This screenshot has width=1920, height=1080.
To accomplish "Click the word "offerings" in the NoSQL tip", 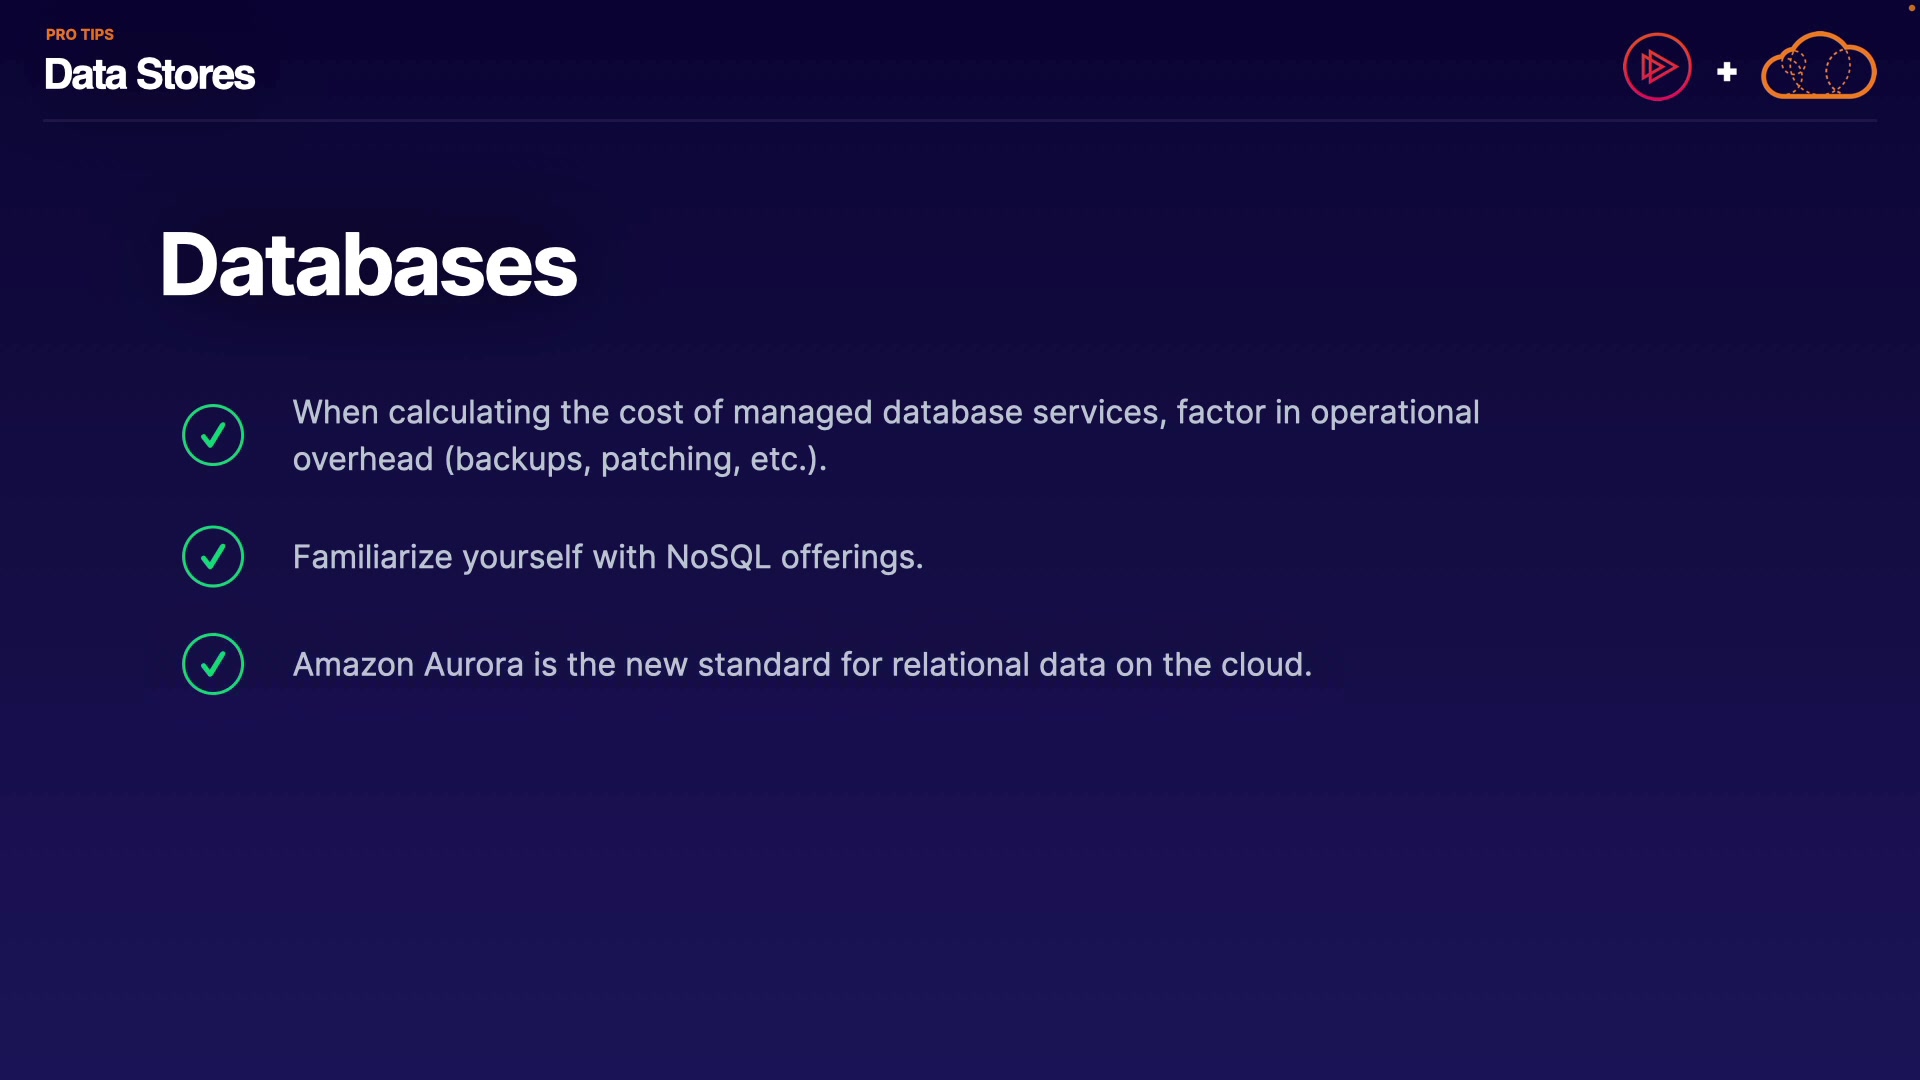I will tap(848, 557).
